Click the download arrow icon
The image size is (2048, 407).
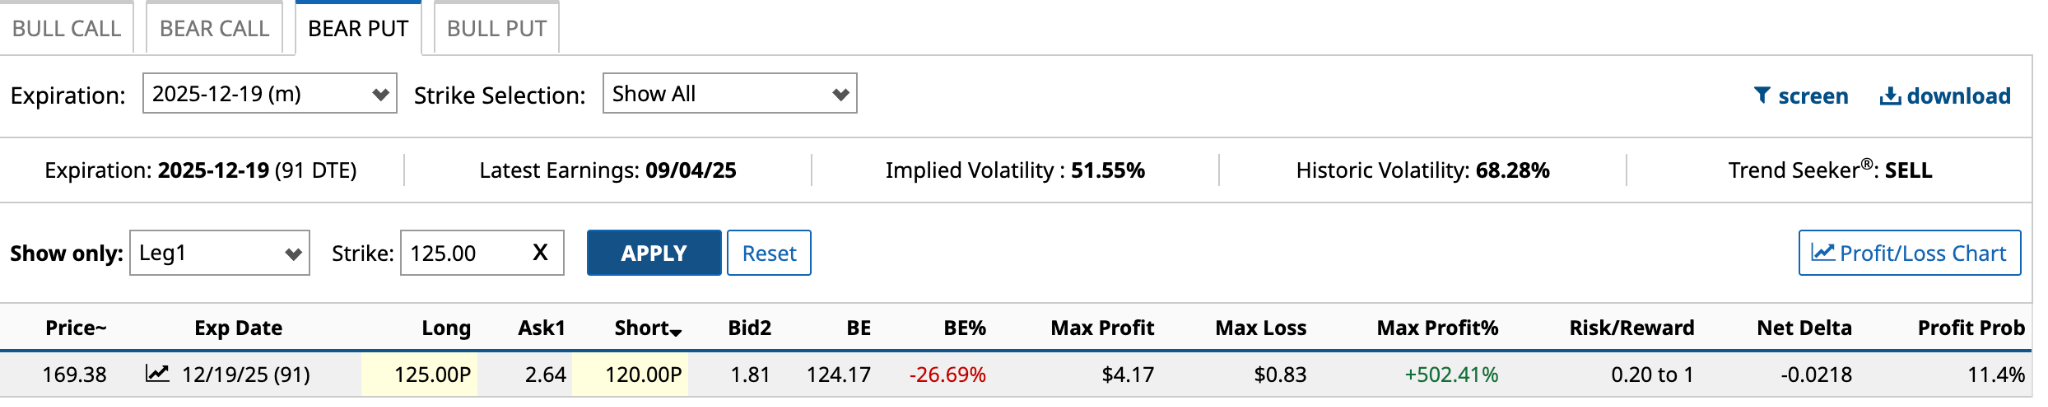[x=1890, y=96]
